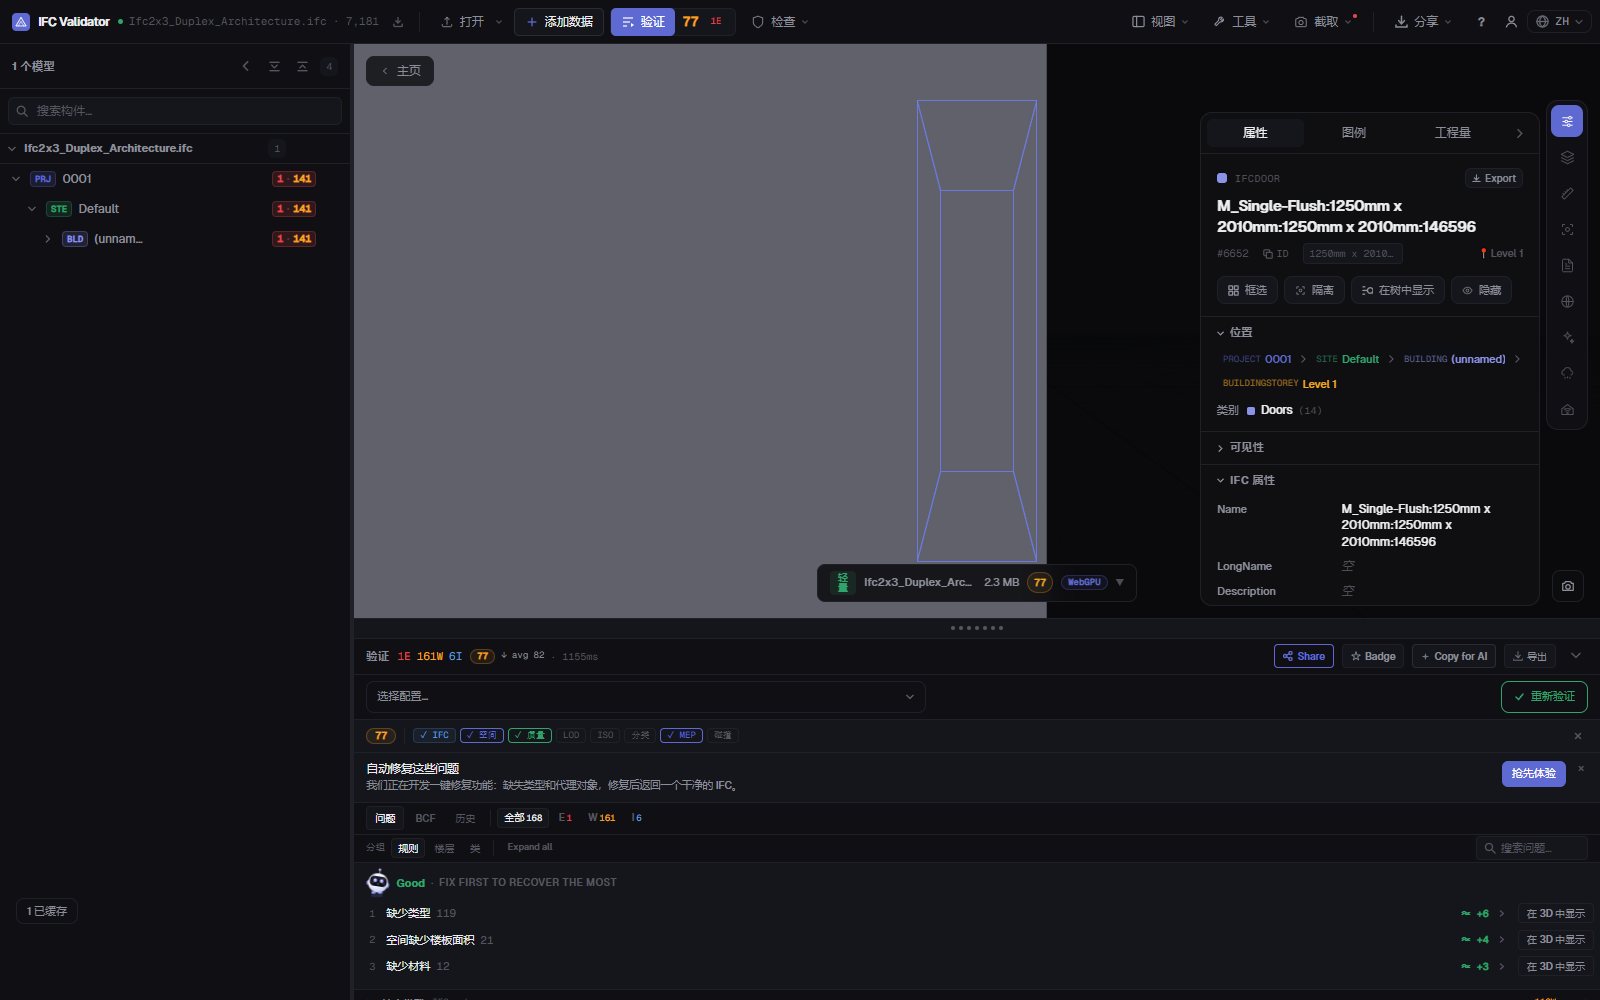Screen dimensions: 1600x1000
Task: Toggle the MEP validation category chip
Action: click(x=681, y=735)
